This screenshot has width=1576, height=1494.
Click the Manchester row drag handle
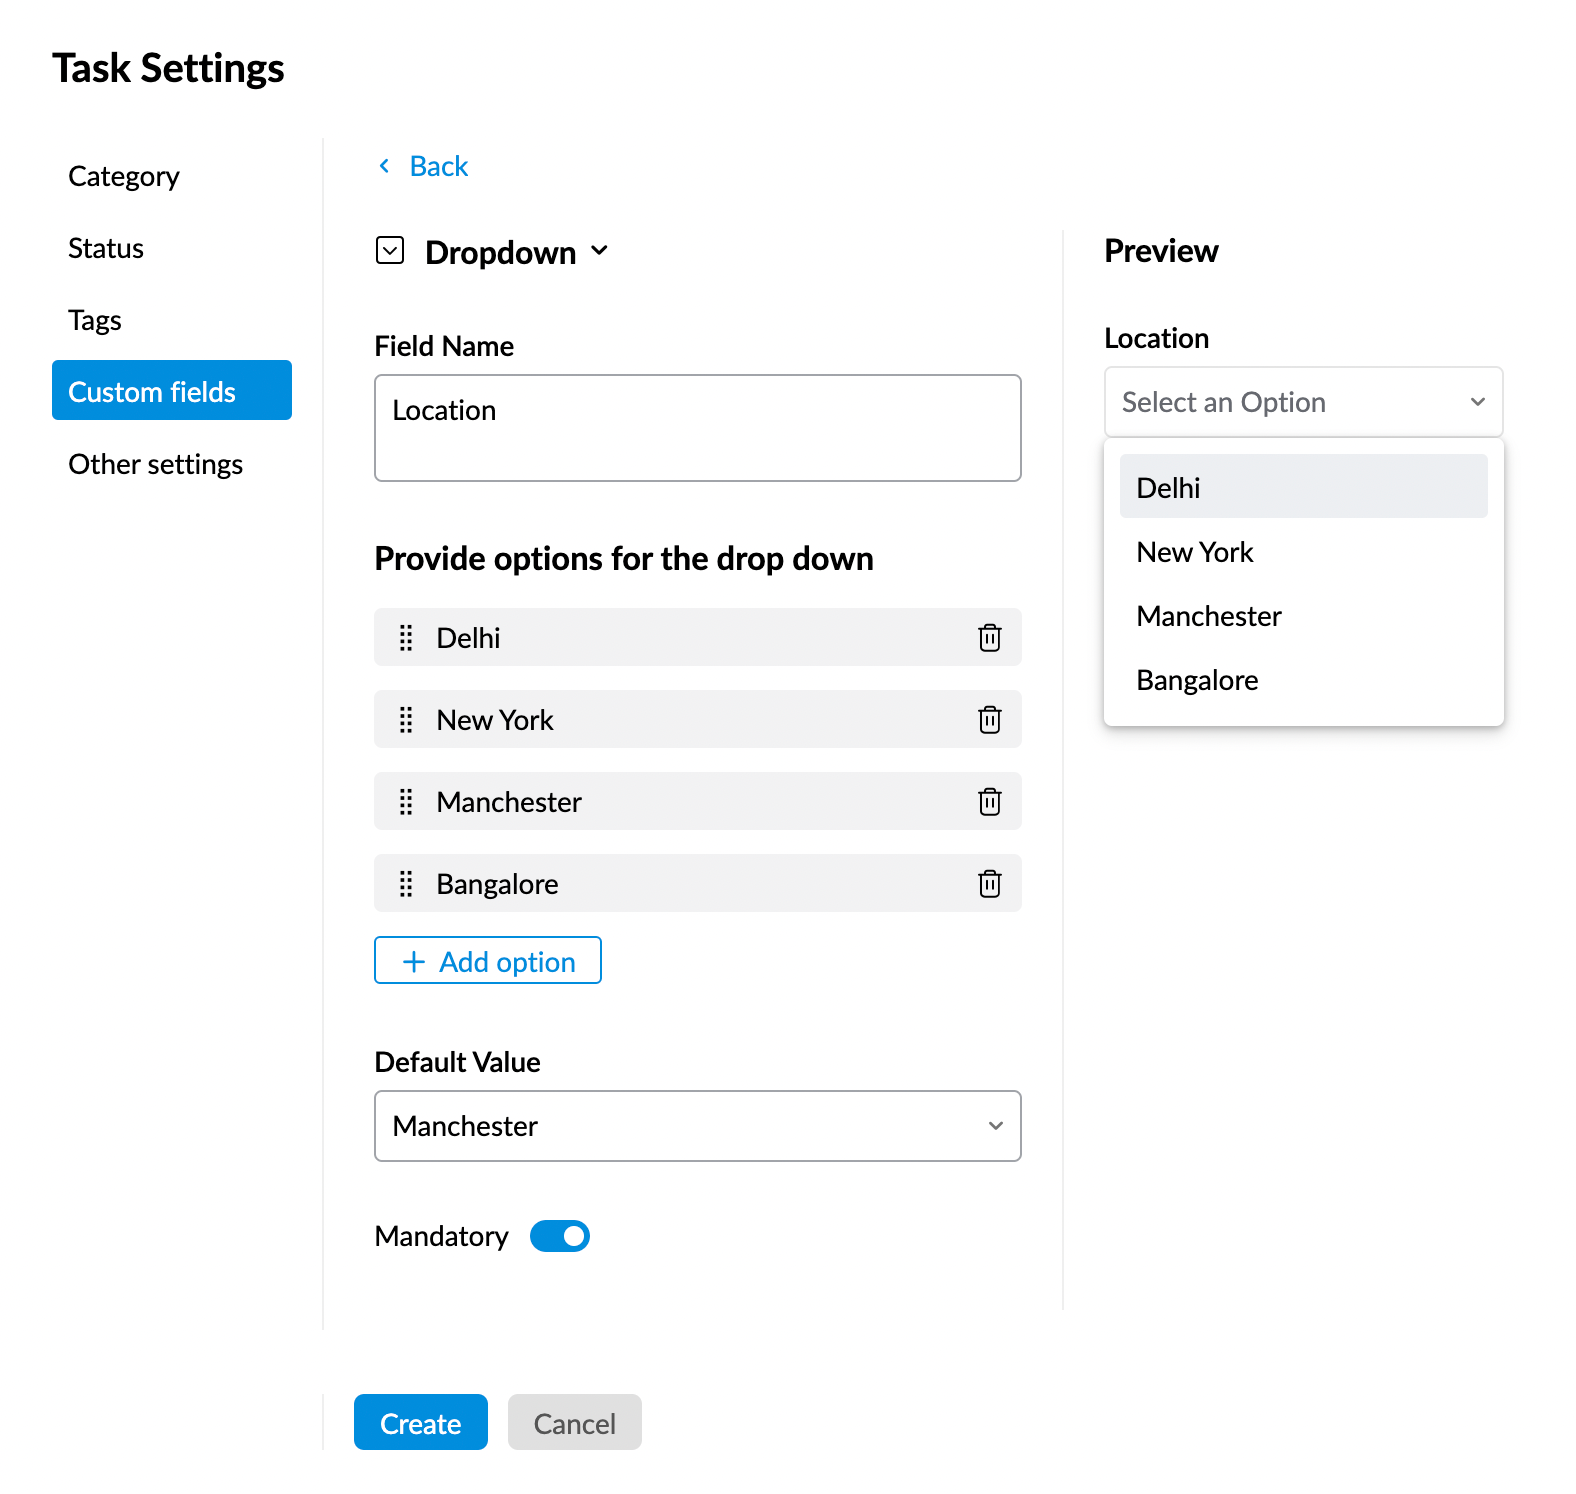(406, 802)
